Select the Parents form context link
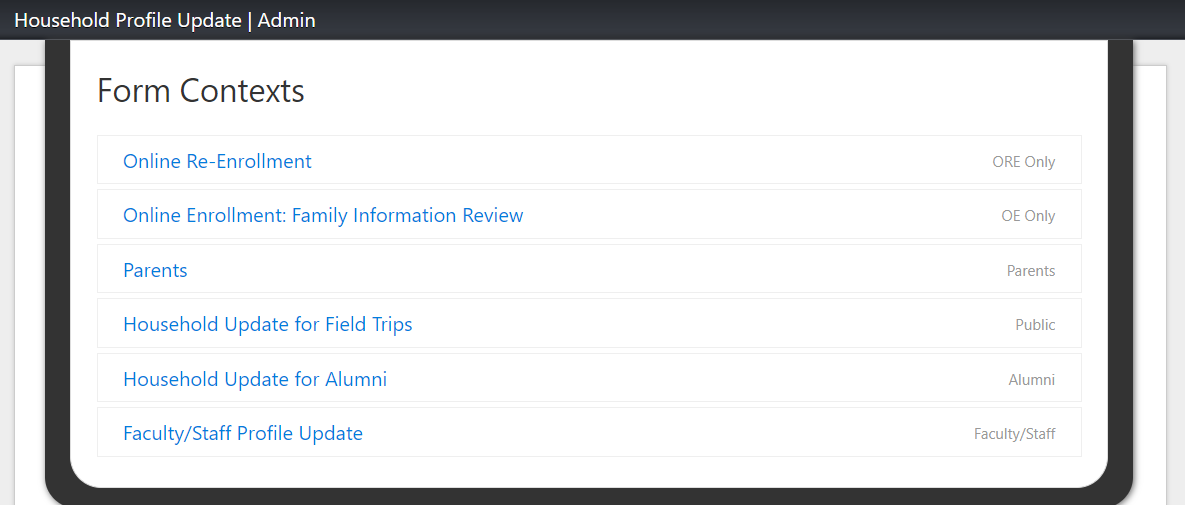This screenshot has width=1185, height=505. [155, 270]
